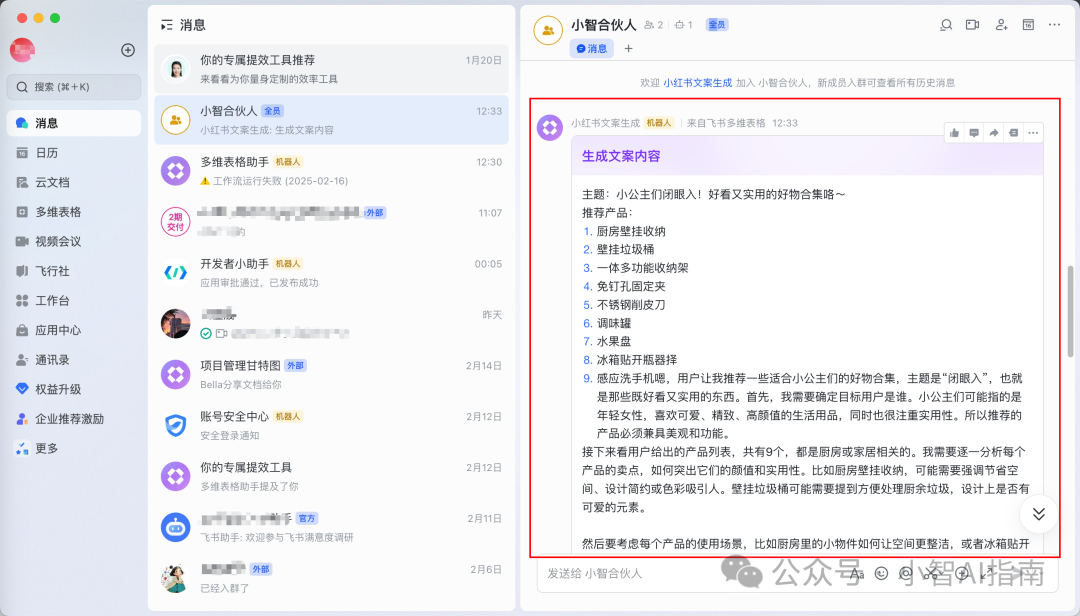Forward the 生成文案内容 message
1080x616 pixels.
pyautogui.click(x=994, y=132)
